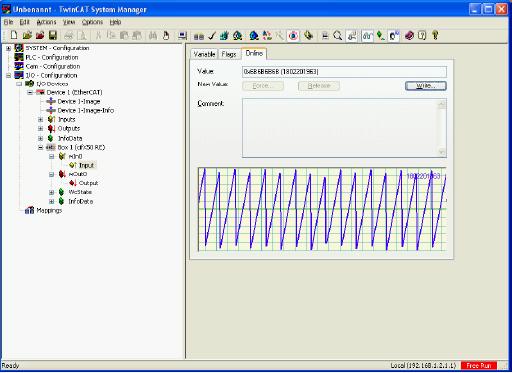Click the Ready status bar text
The image size is (512, 373).
[10, 365]
